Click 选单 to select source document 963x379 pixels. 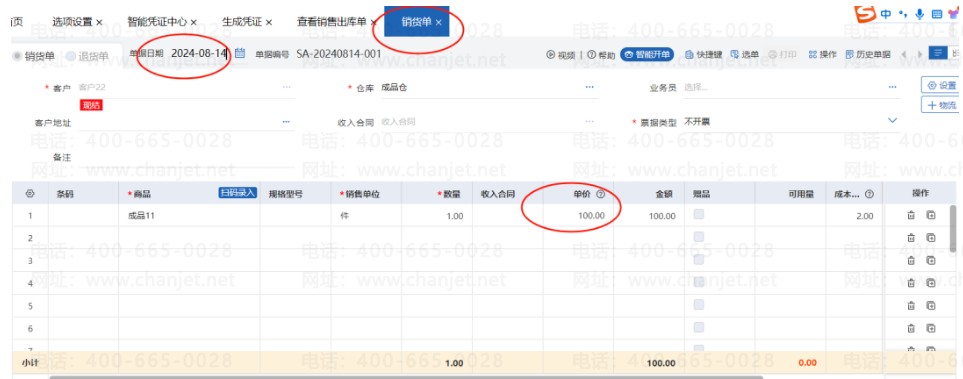point(744,54)
